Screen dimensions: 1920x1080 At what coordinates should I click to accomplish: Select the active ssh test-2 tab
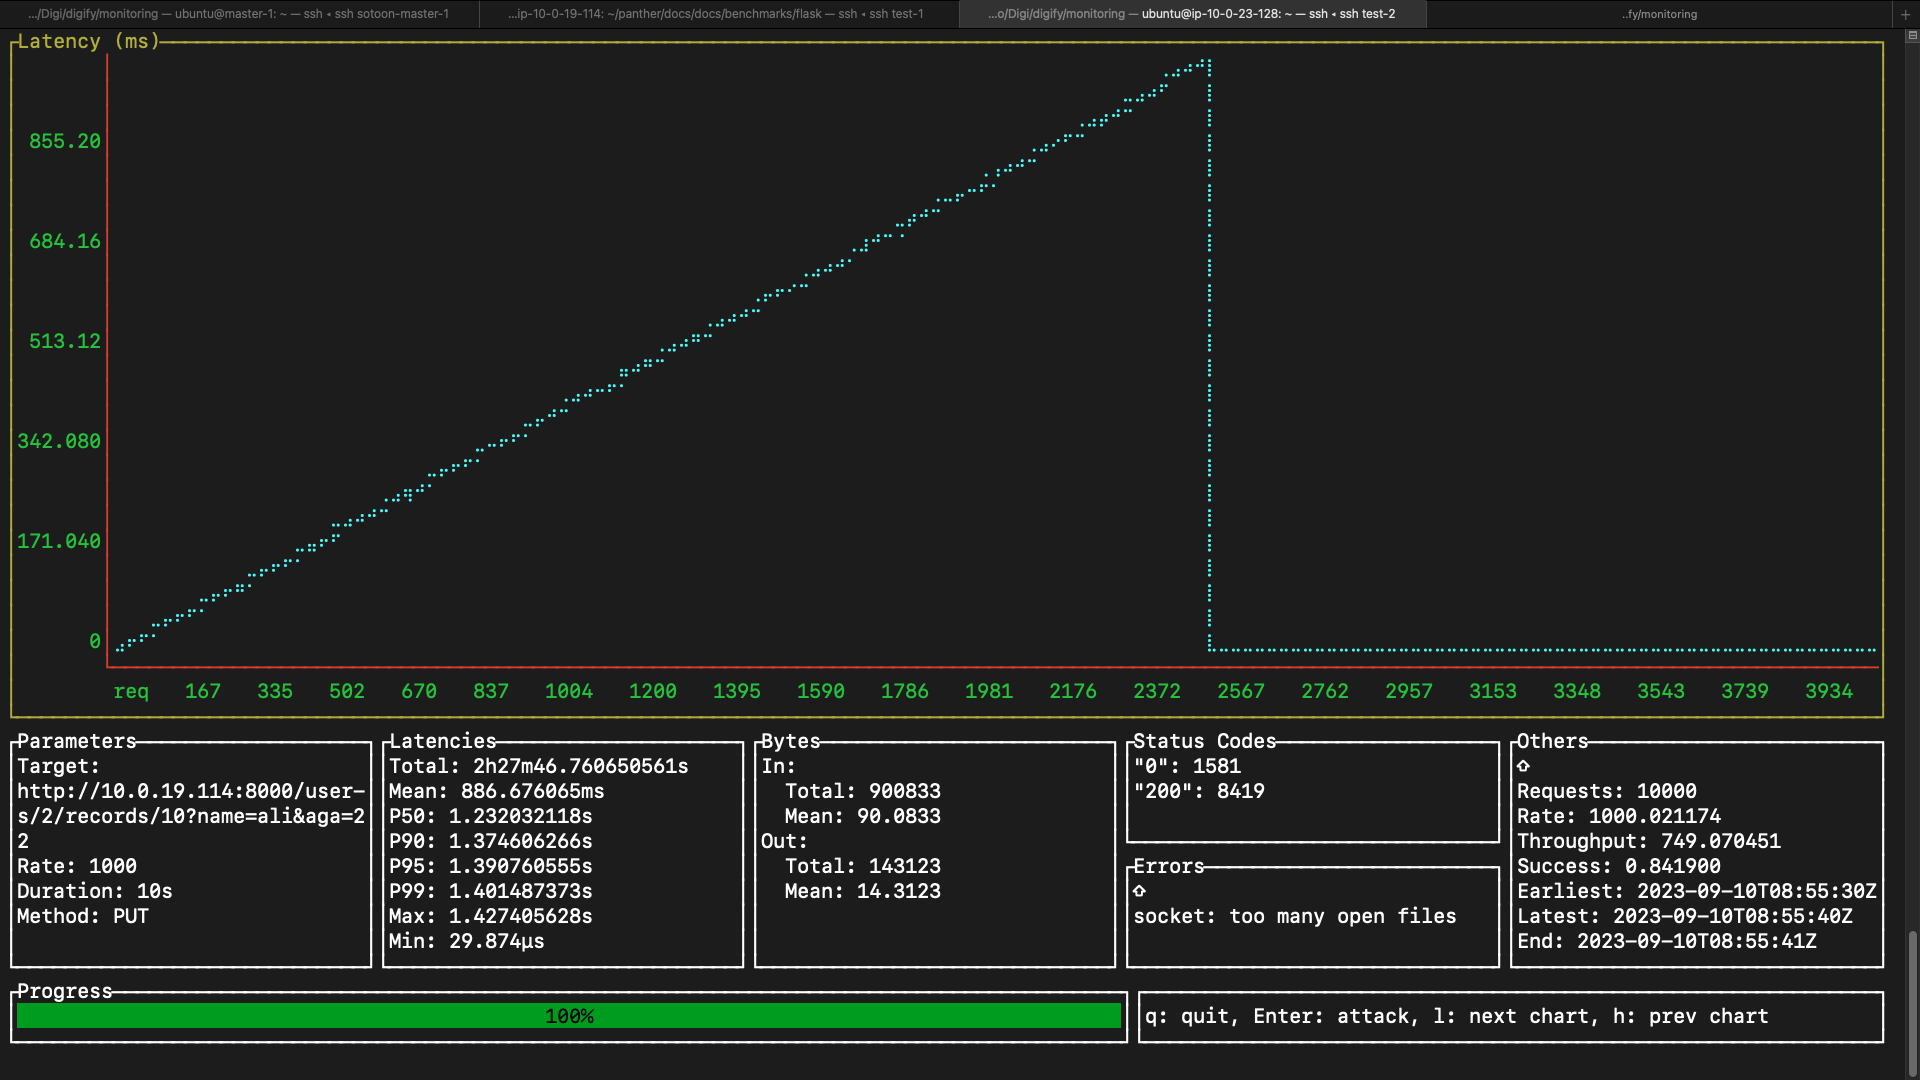[x=1191, y=14]
